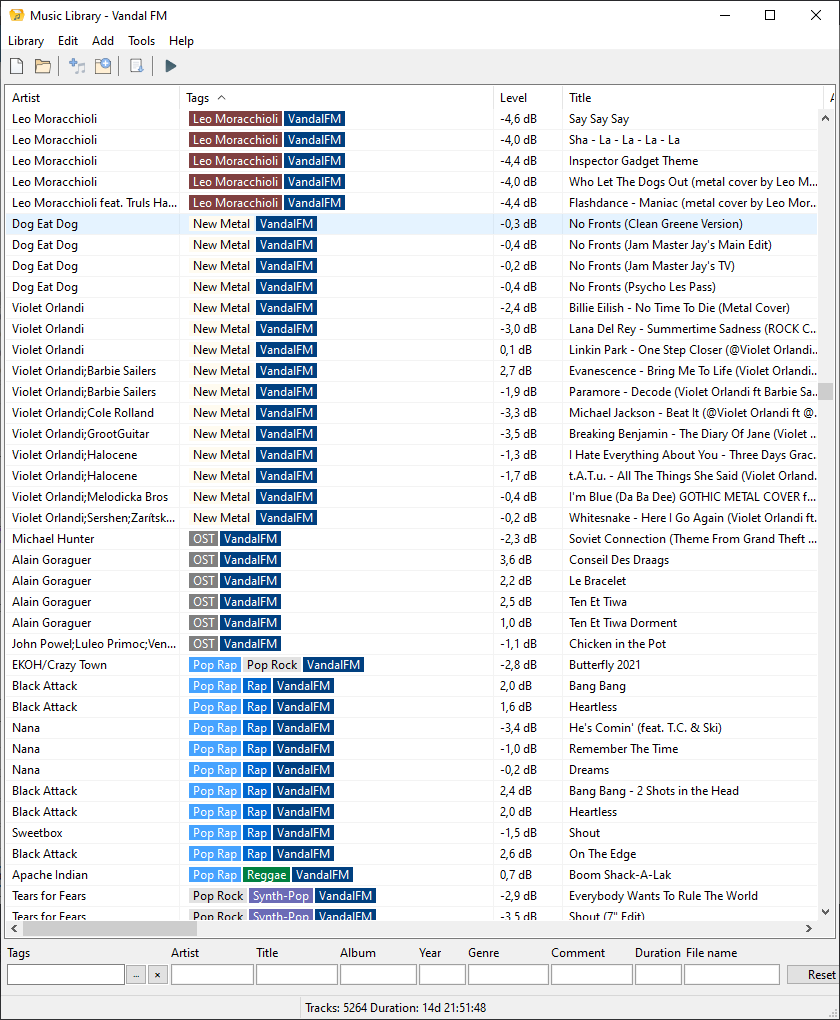Focus the Duration filter input field
Viewport: 840px width, 1020px height.
[658, 974]
